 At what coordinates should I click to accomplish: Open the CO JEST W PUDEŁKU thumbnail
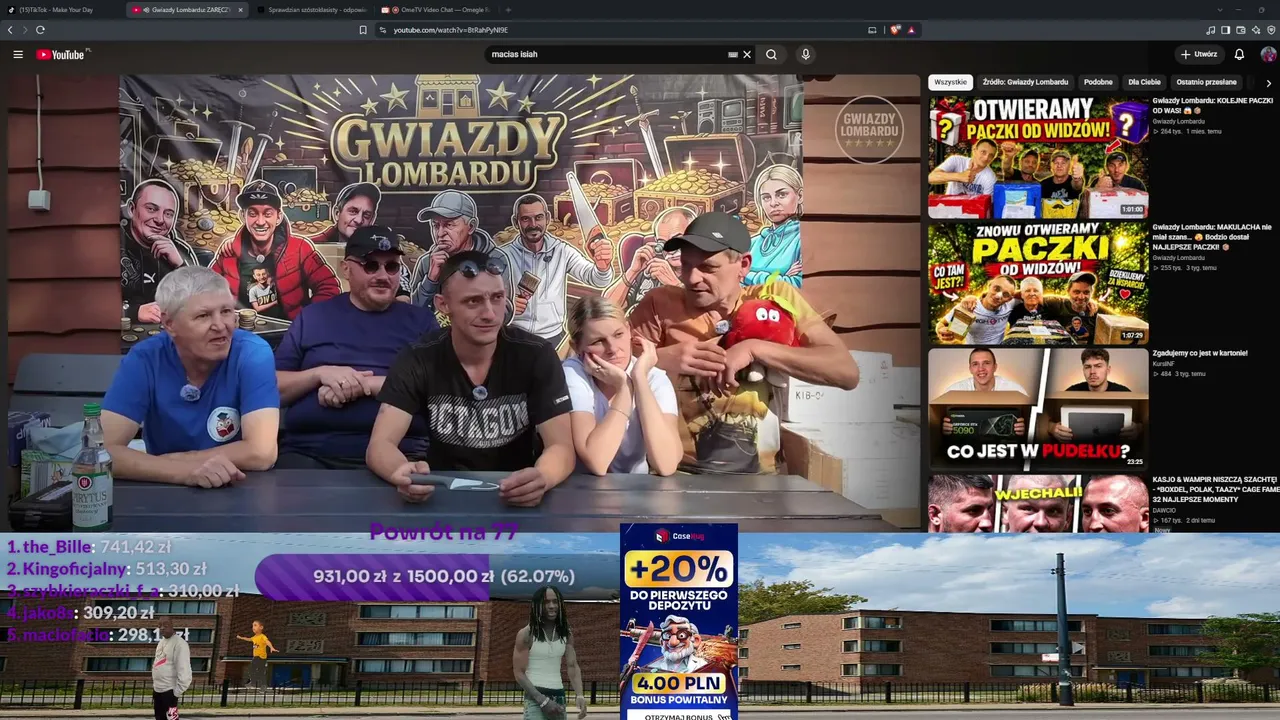click(x=1038, y=409)
